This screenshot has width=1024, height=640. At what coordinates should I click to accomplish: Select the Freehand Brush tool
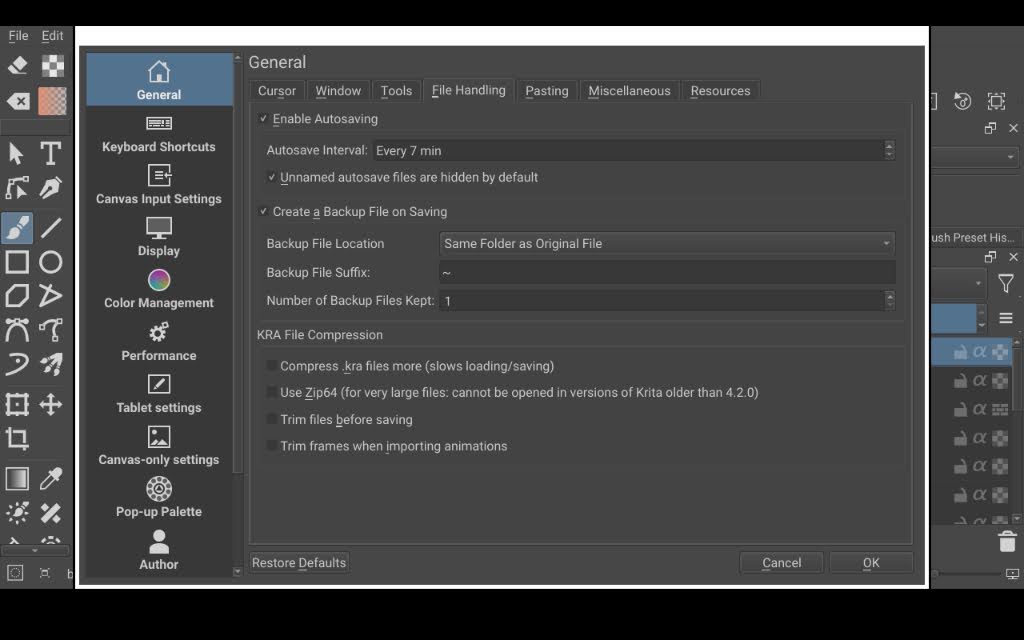(x=17, y=227)
